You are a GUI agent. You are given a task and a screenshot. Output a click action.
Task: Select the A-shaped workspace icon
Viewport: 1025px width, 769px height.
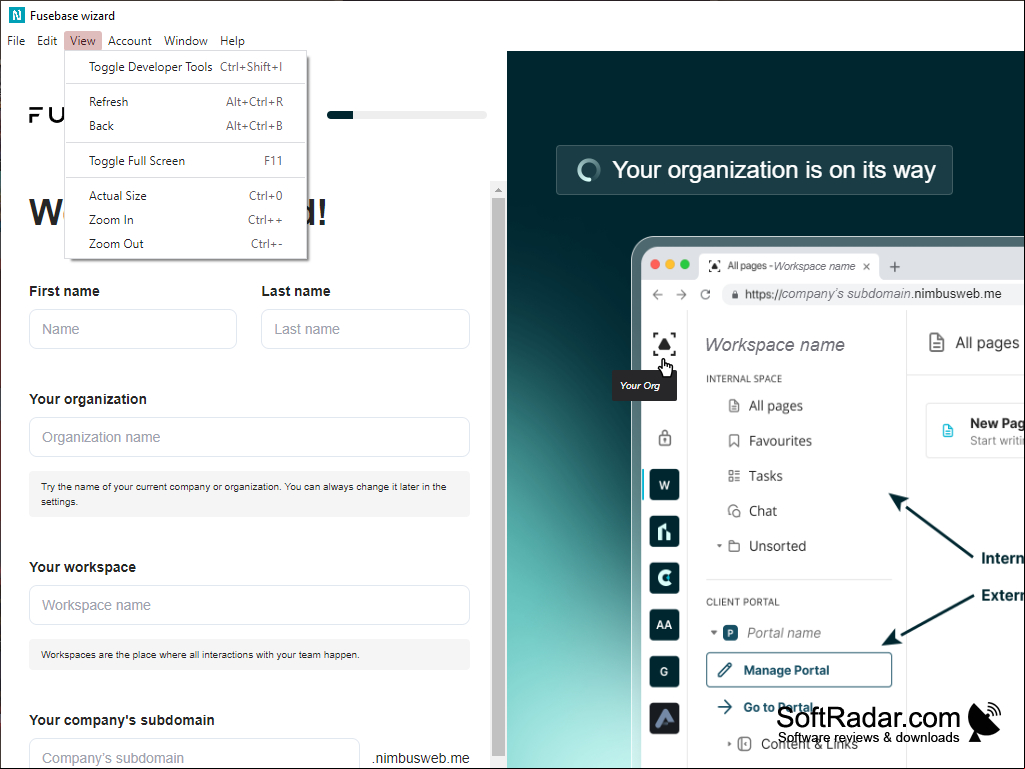click(x=664, y=718)
